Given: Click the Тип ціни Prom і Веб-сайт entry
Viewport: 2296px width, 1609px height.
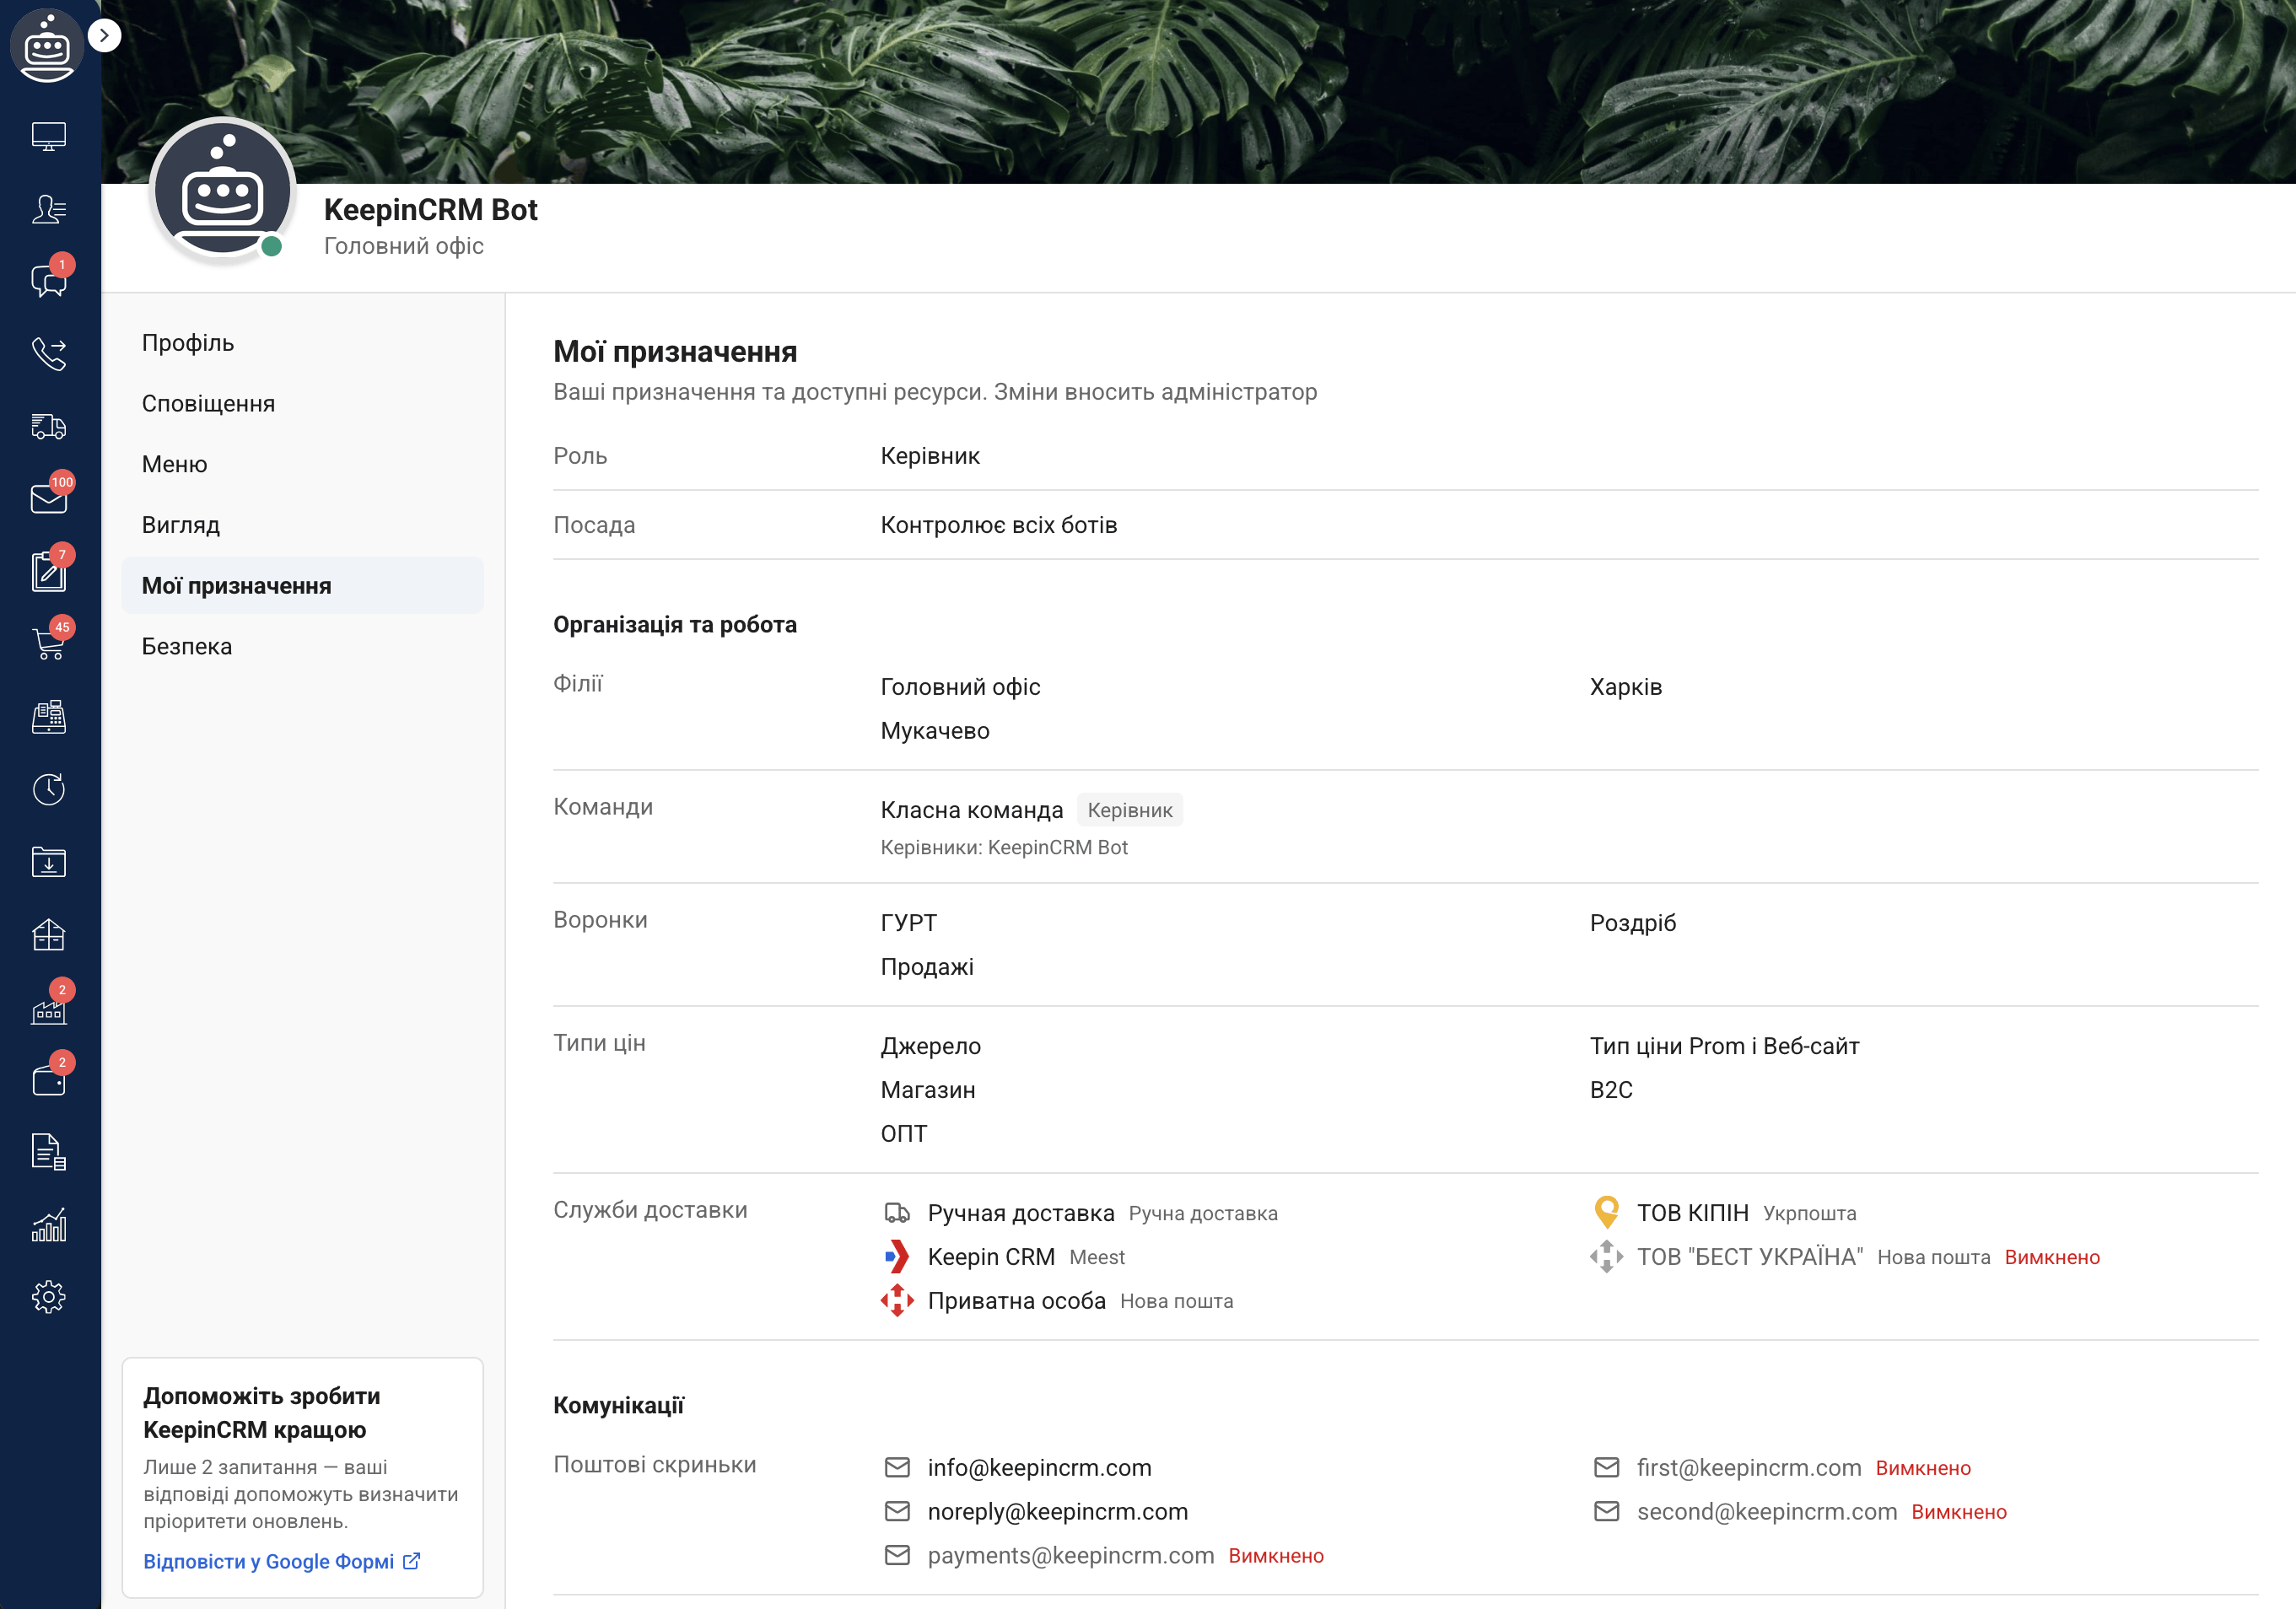Looking at the screenshot, I should tap(1724, 1046).
